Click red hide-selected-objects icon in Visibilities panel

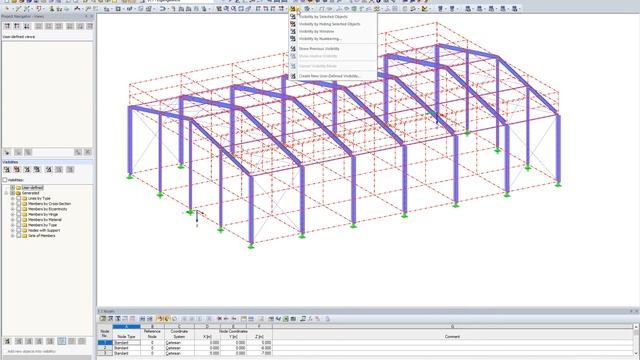pyautogui.click(x=17, y=169)
